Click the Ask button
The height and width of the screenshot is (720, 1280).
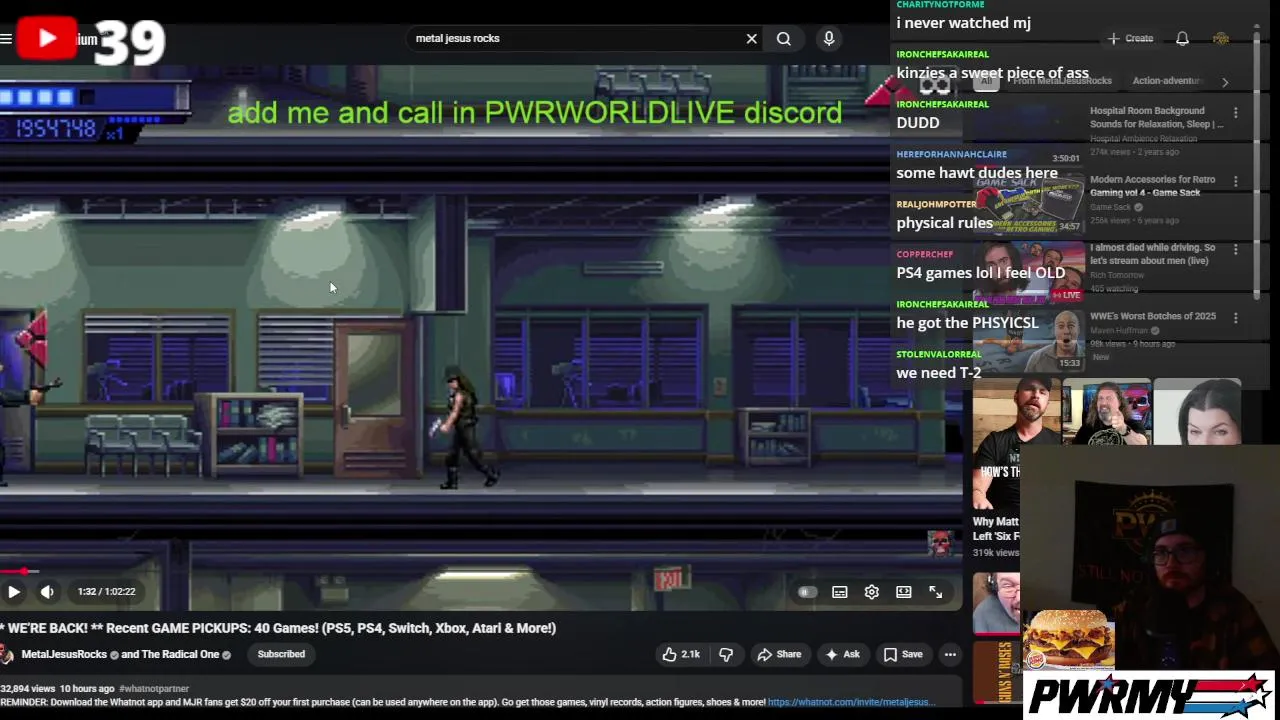coord(842,654)
